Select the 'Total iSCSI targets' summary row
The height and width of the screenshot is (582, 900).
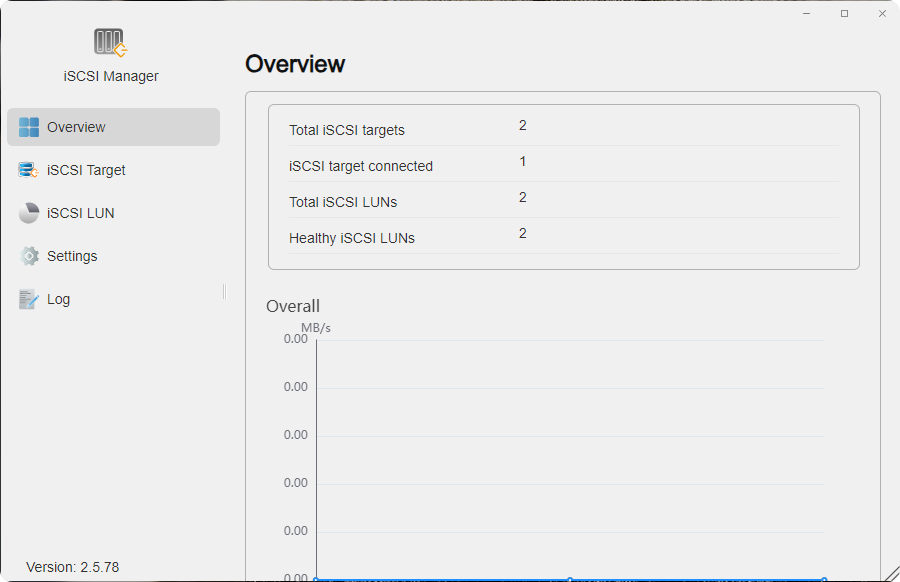pos(347,130)
